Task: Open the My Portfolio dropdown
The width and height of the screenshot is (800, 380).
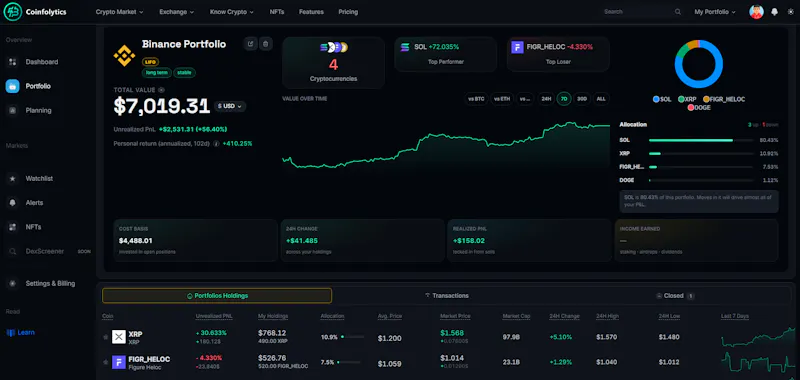Action: coord(715,12)
